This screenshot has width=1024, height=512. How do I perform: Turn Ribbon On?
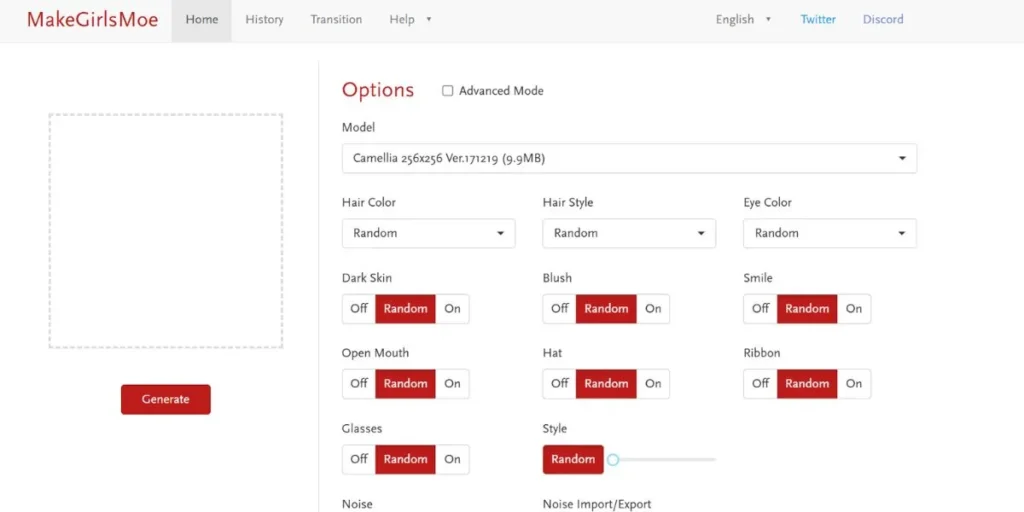(x=854, y=384)
